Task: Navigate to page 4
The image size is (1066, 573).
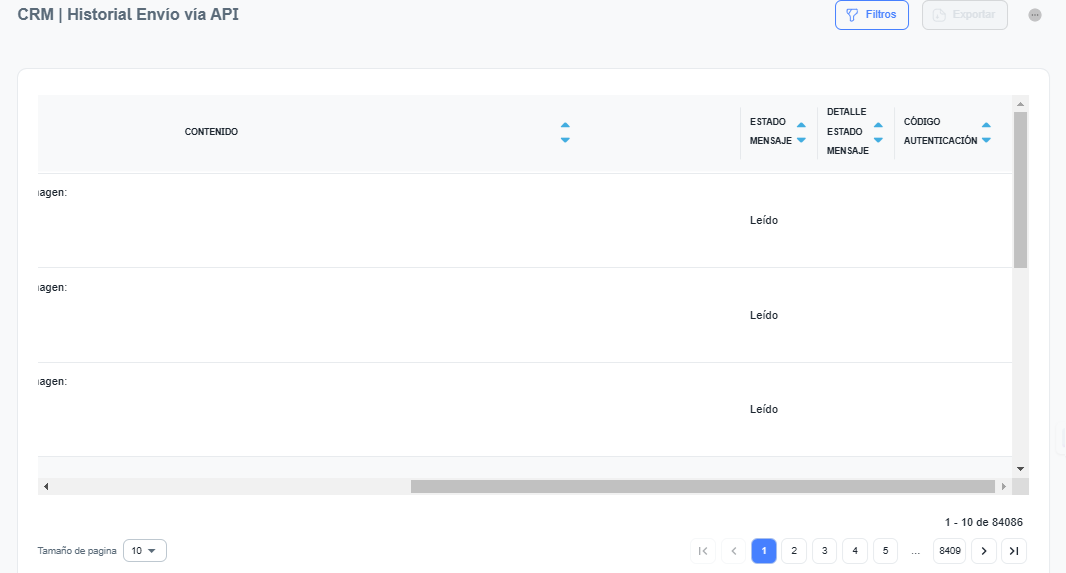Action: point(855,551)
